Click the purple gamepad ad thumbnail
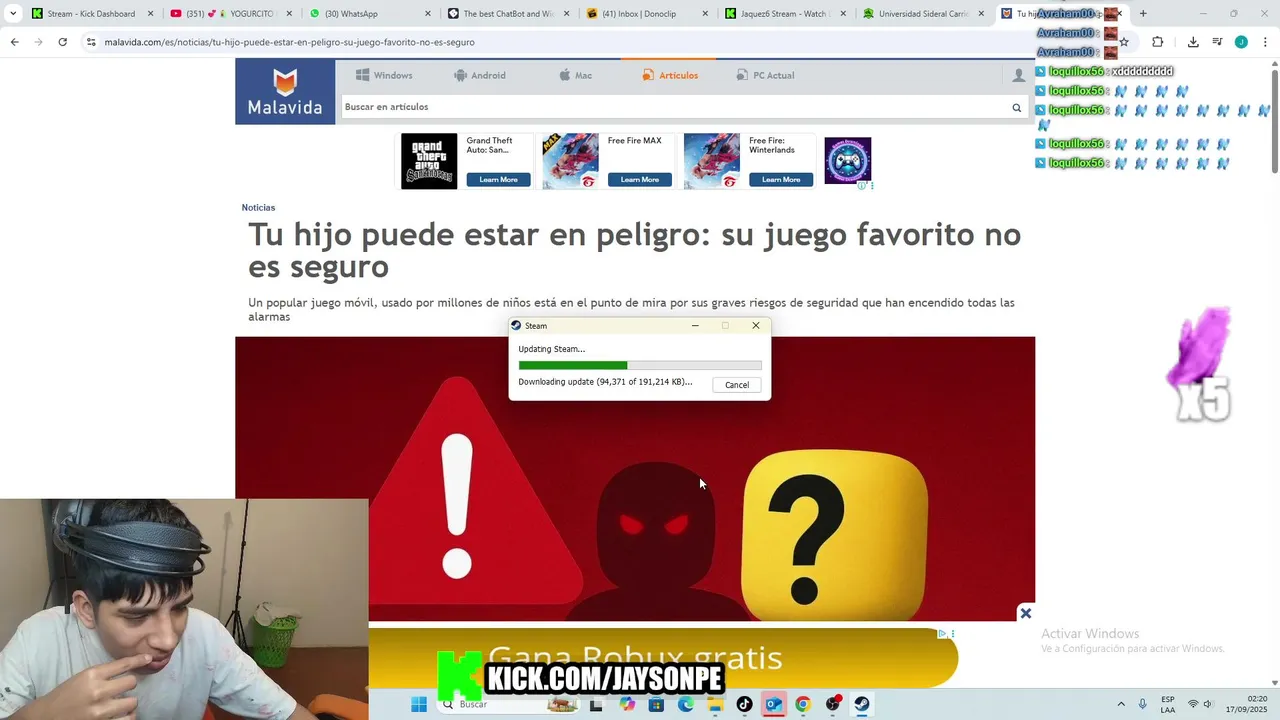1280x720 pixels. (848, 160)
